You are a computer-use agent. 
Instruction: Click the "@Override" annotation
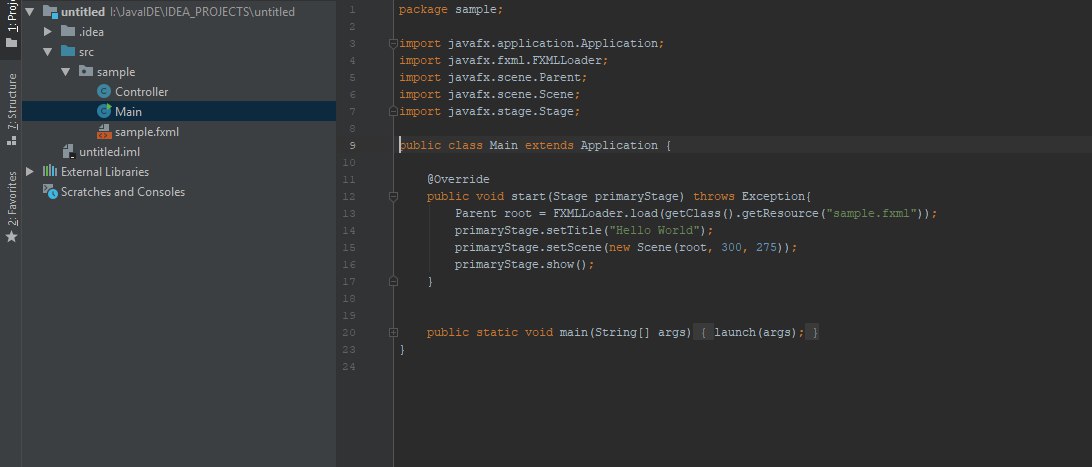pyautogui.click(x=458, y=180)
